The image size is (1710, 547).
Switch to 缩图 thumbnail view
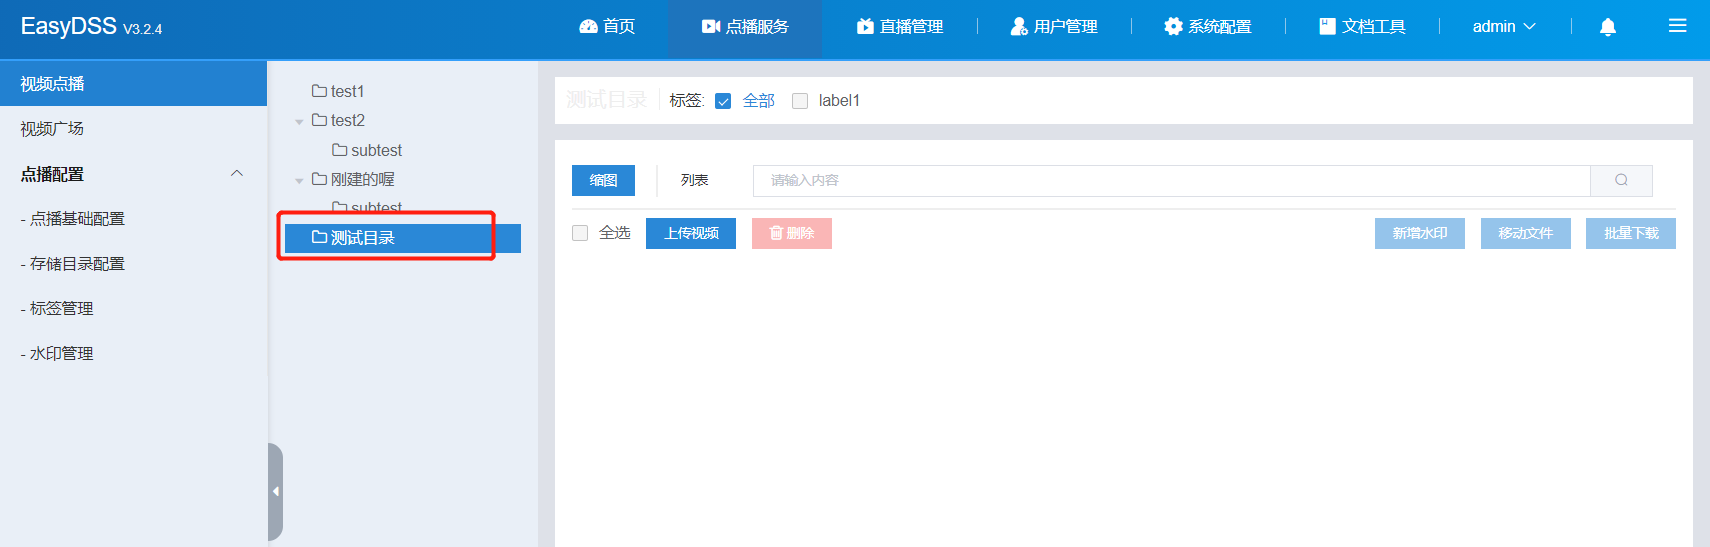603,180
